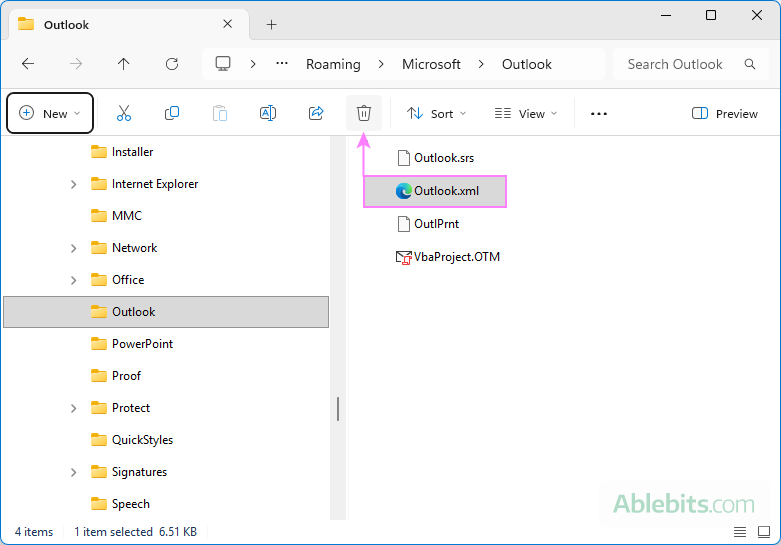Screen dimensions: 781x545
Task: Select the PowerPoint folder
Action: tap(142, 344)
